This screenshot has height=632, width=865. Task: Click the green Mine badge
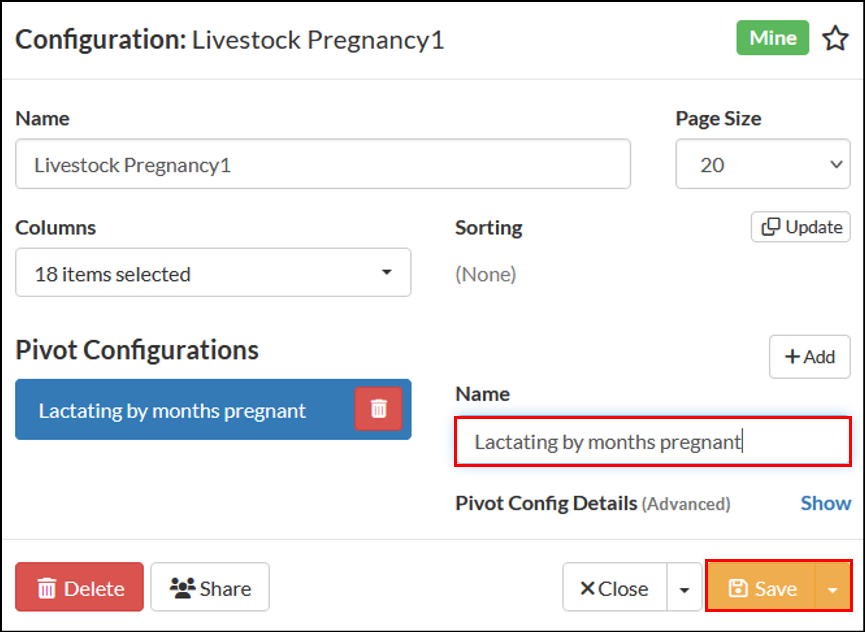tap(772, 38)
